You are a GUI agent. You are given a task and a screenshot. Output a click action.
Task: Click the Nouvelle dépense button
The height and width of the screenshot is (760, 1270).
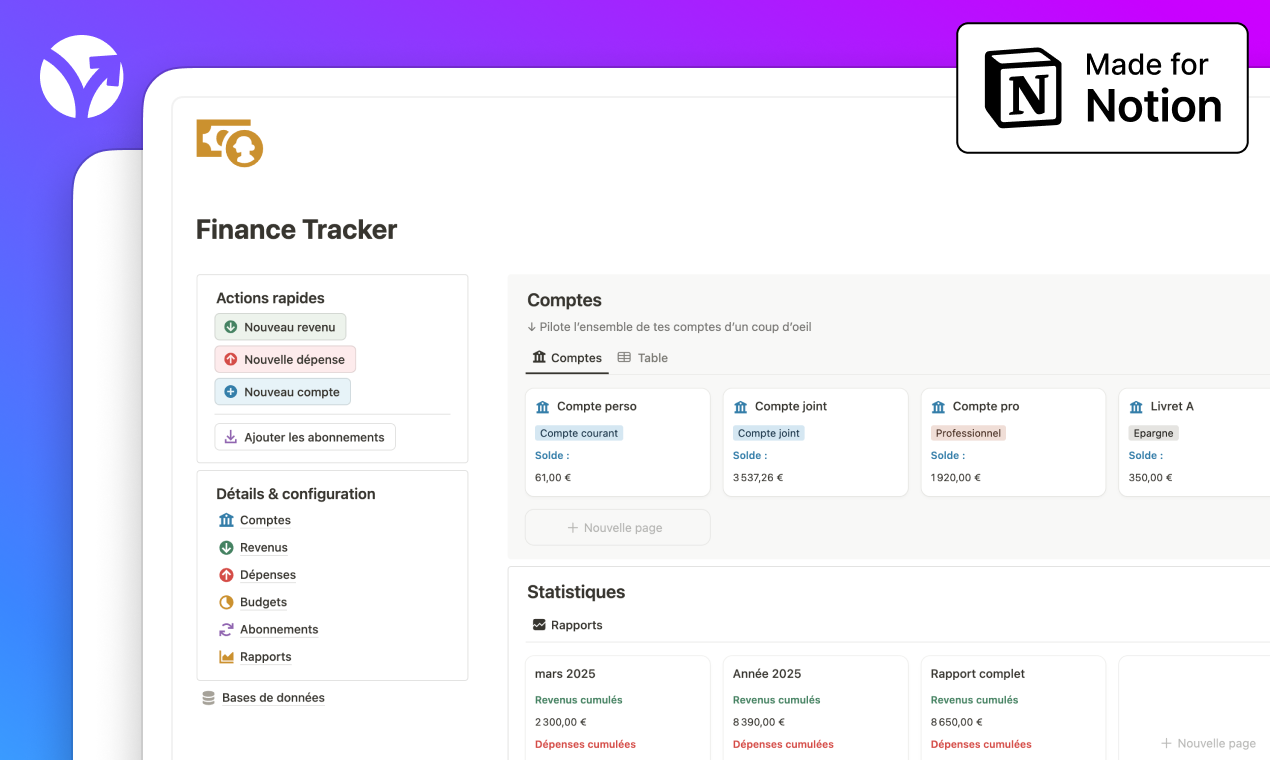[x=285, y=358]
